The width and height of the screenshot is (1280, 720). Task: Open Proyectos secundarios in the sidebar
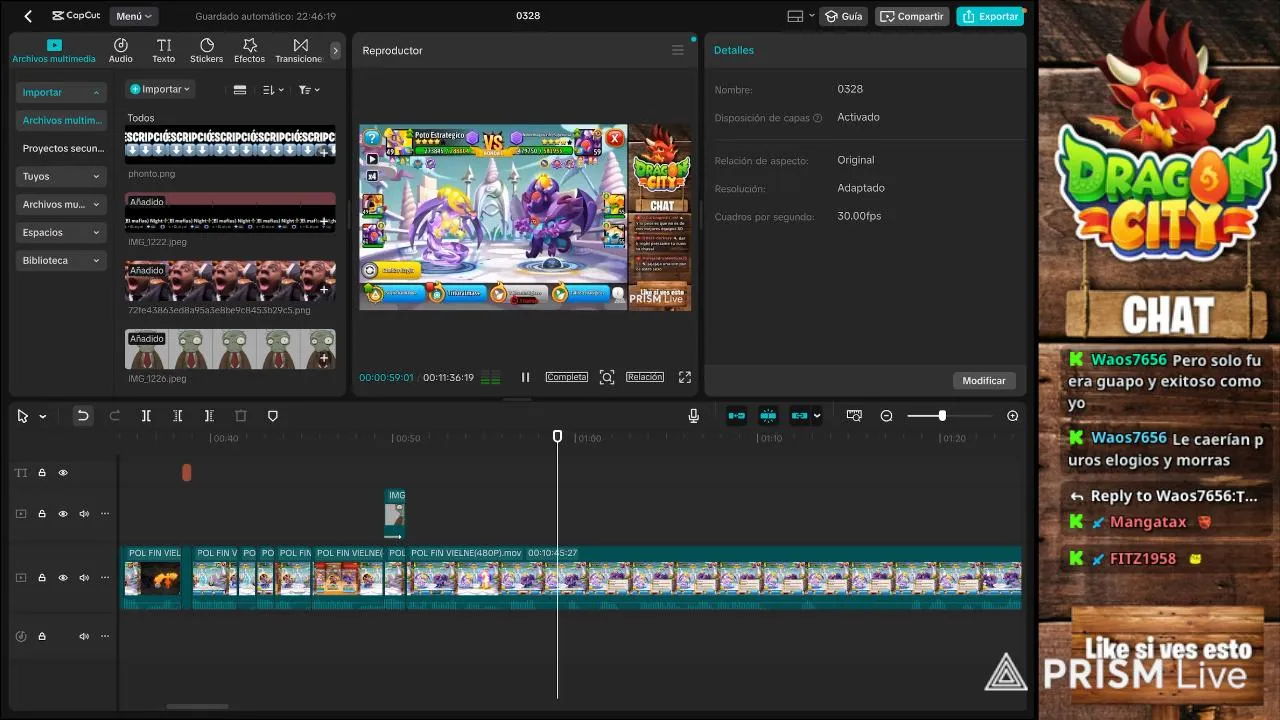tap(62, 148)
